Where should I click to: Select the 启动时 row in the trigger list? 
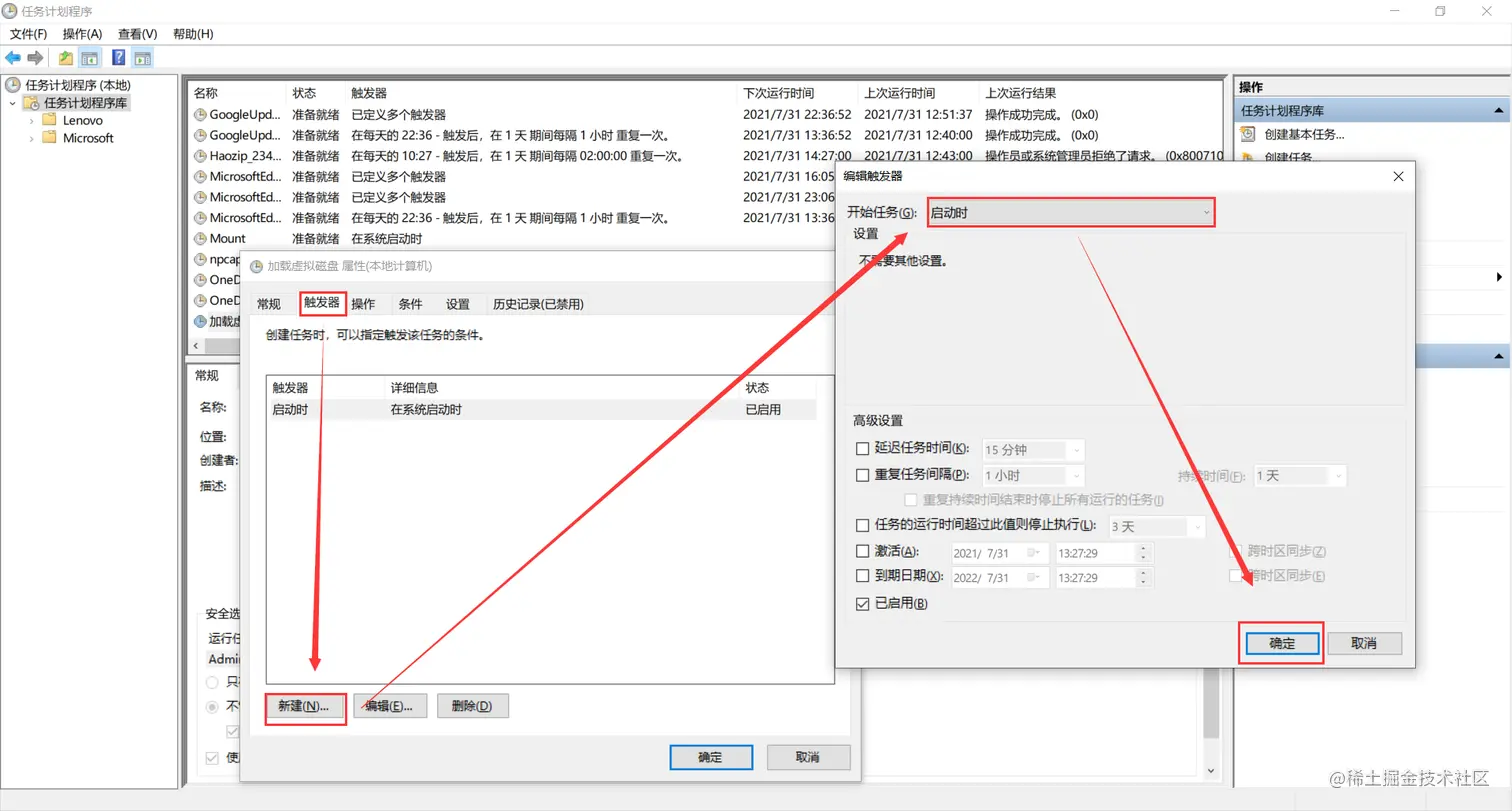coord(541,409)
